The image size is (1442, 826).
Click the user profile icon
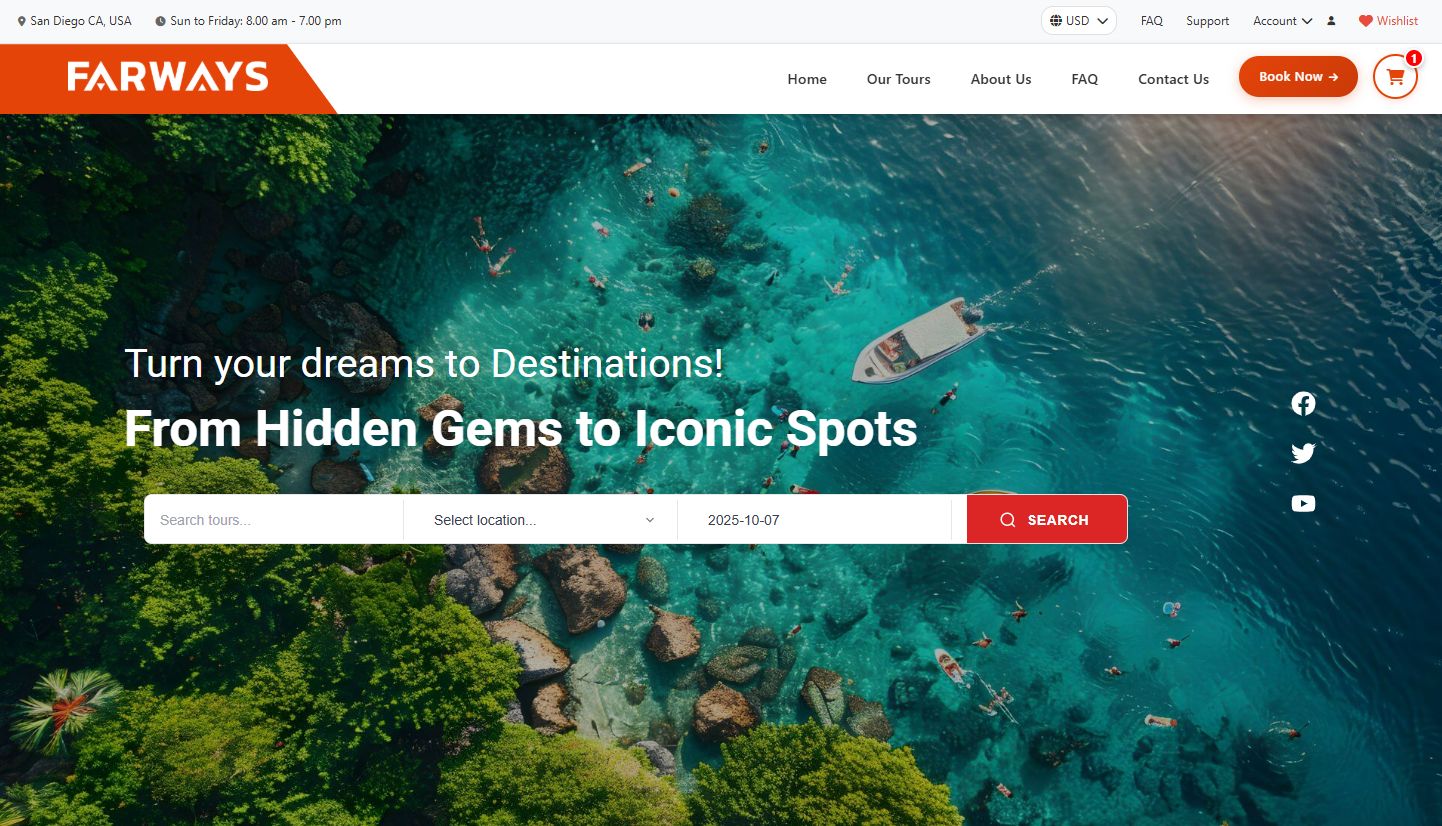coord(1331,21)
